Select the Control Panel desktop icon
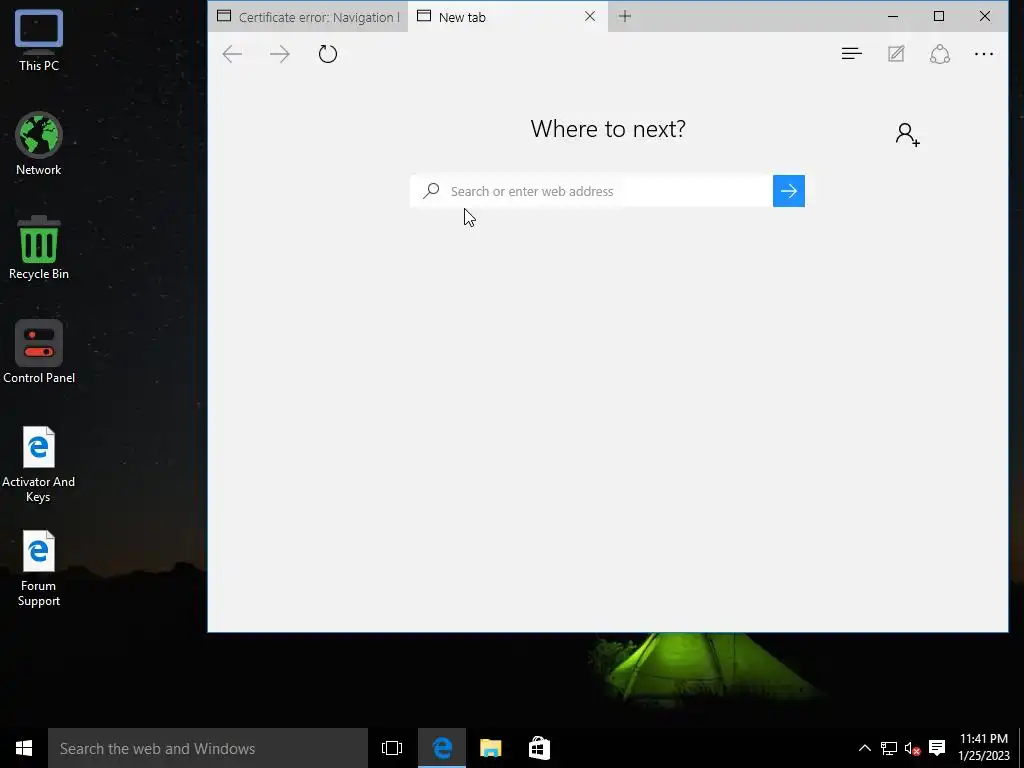Image resolution: width=1024 pixels, height=768 pixels. click(x=39, y=352)
